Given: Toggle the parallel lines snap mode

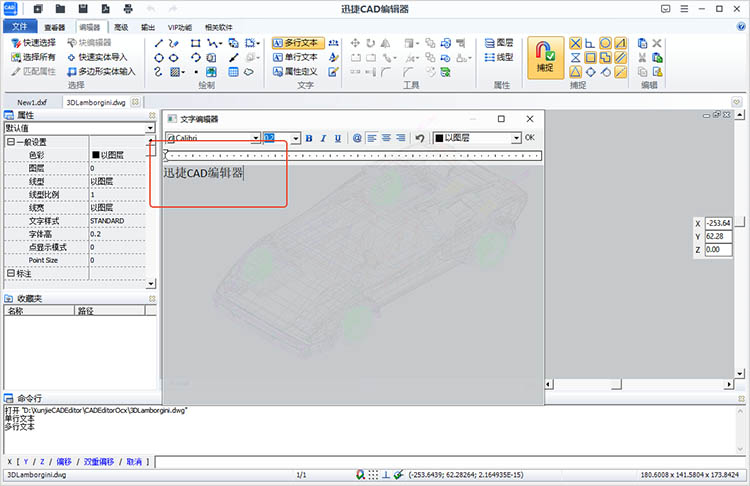Looking at the screenshot, I should pyautogui.click(x=620, y=58).
